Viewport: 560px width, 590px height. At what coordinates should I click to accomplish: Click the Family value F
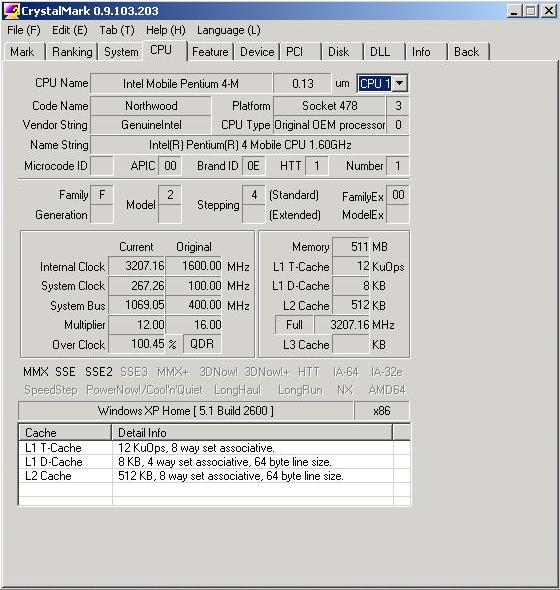click(102, 195)
